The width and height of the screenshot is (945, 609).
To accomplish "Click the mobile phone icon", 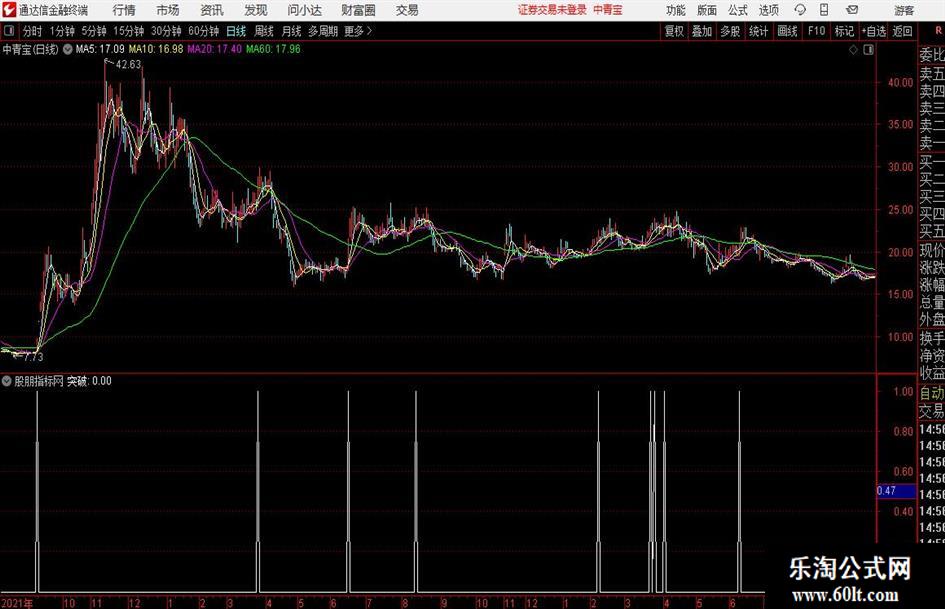I will 824,10.
